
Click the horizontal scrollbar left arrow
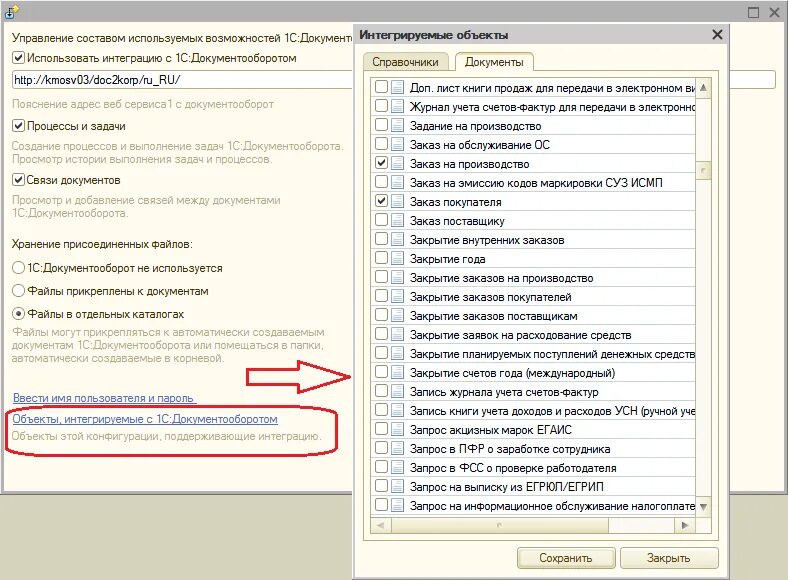pos(380,525)
